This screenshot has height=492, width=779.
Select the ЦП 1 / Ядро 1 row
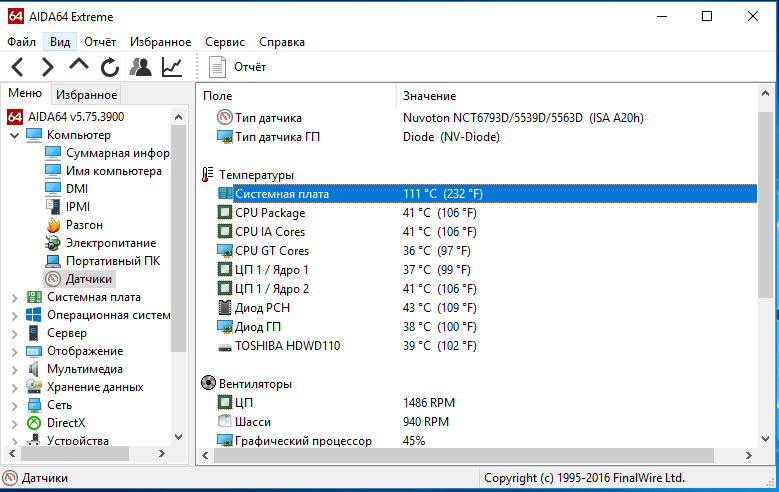pos(487,270)
